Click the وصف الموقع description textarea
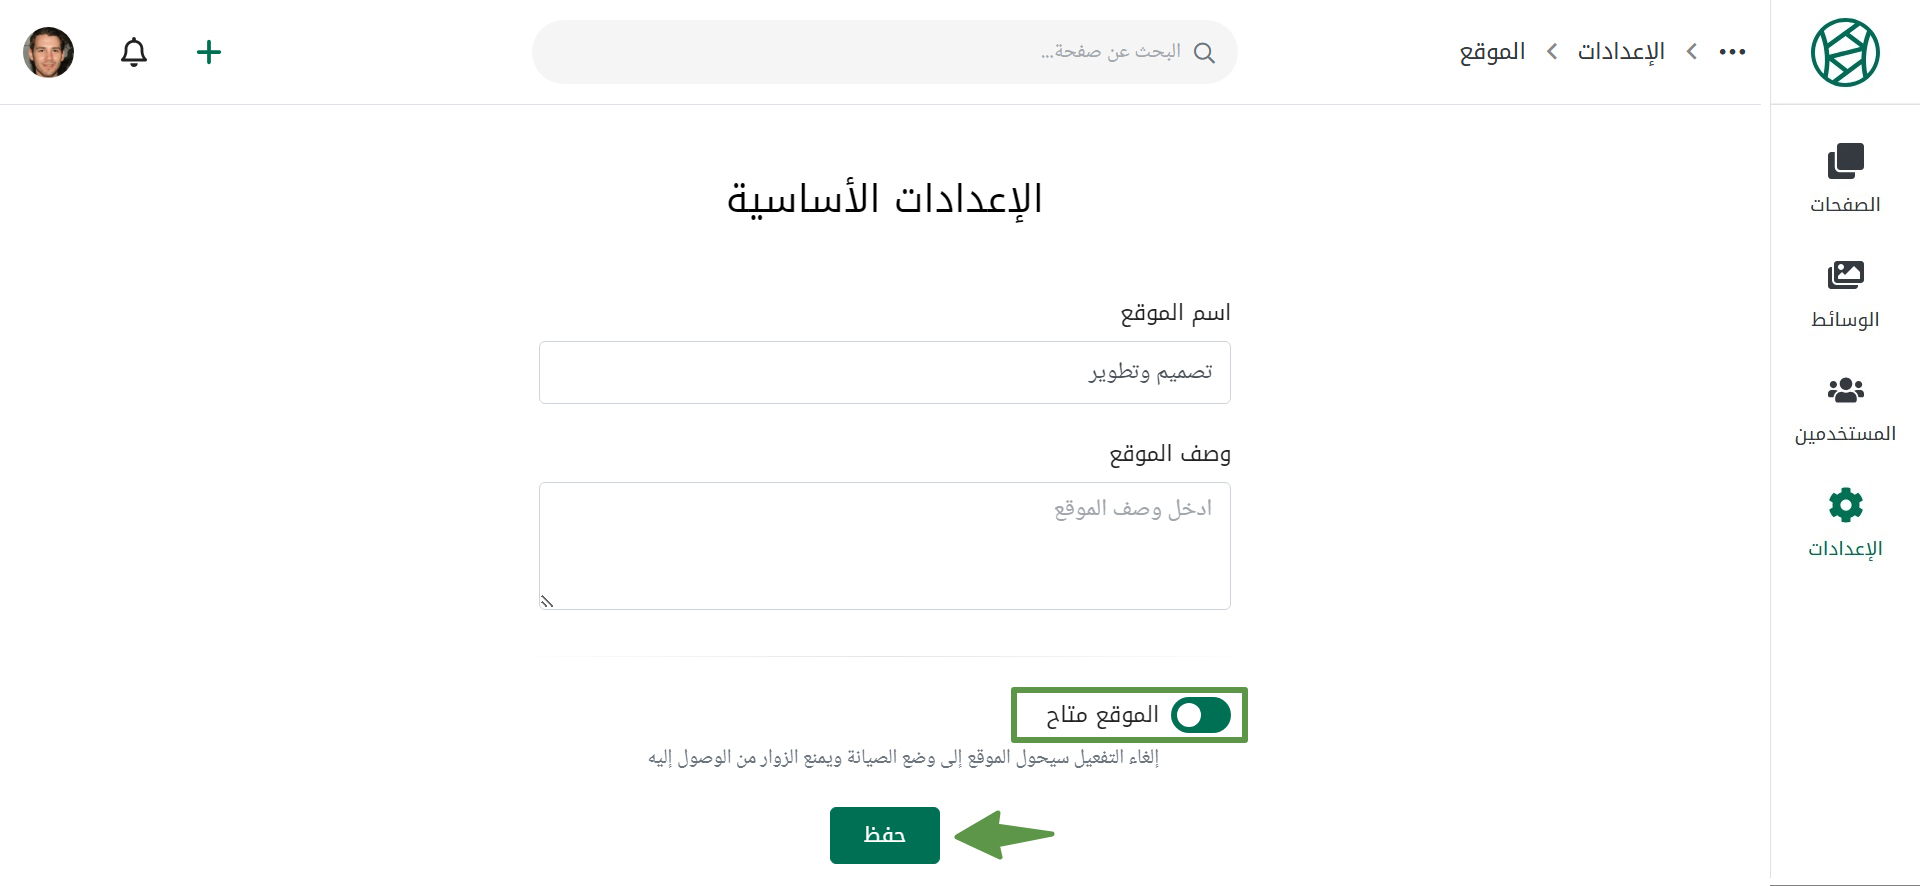The image size is (1920, 886). click(x=885, y=546)
